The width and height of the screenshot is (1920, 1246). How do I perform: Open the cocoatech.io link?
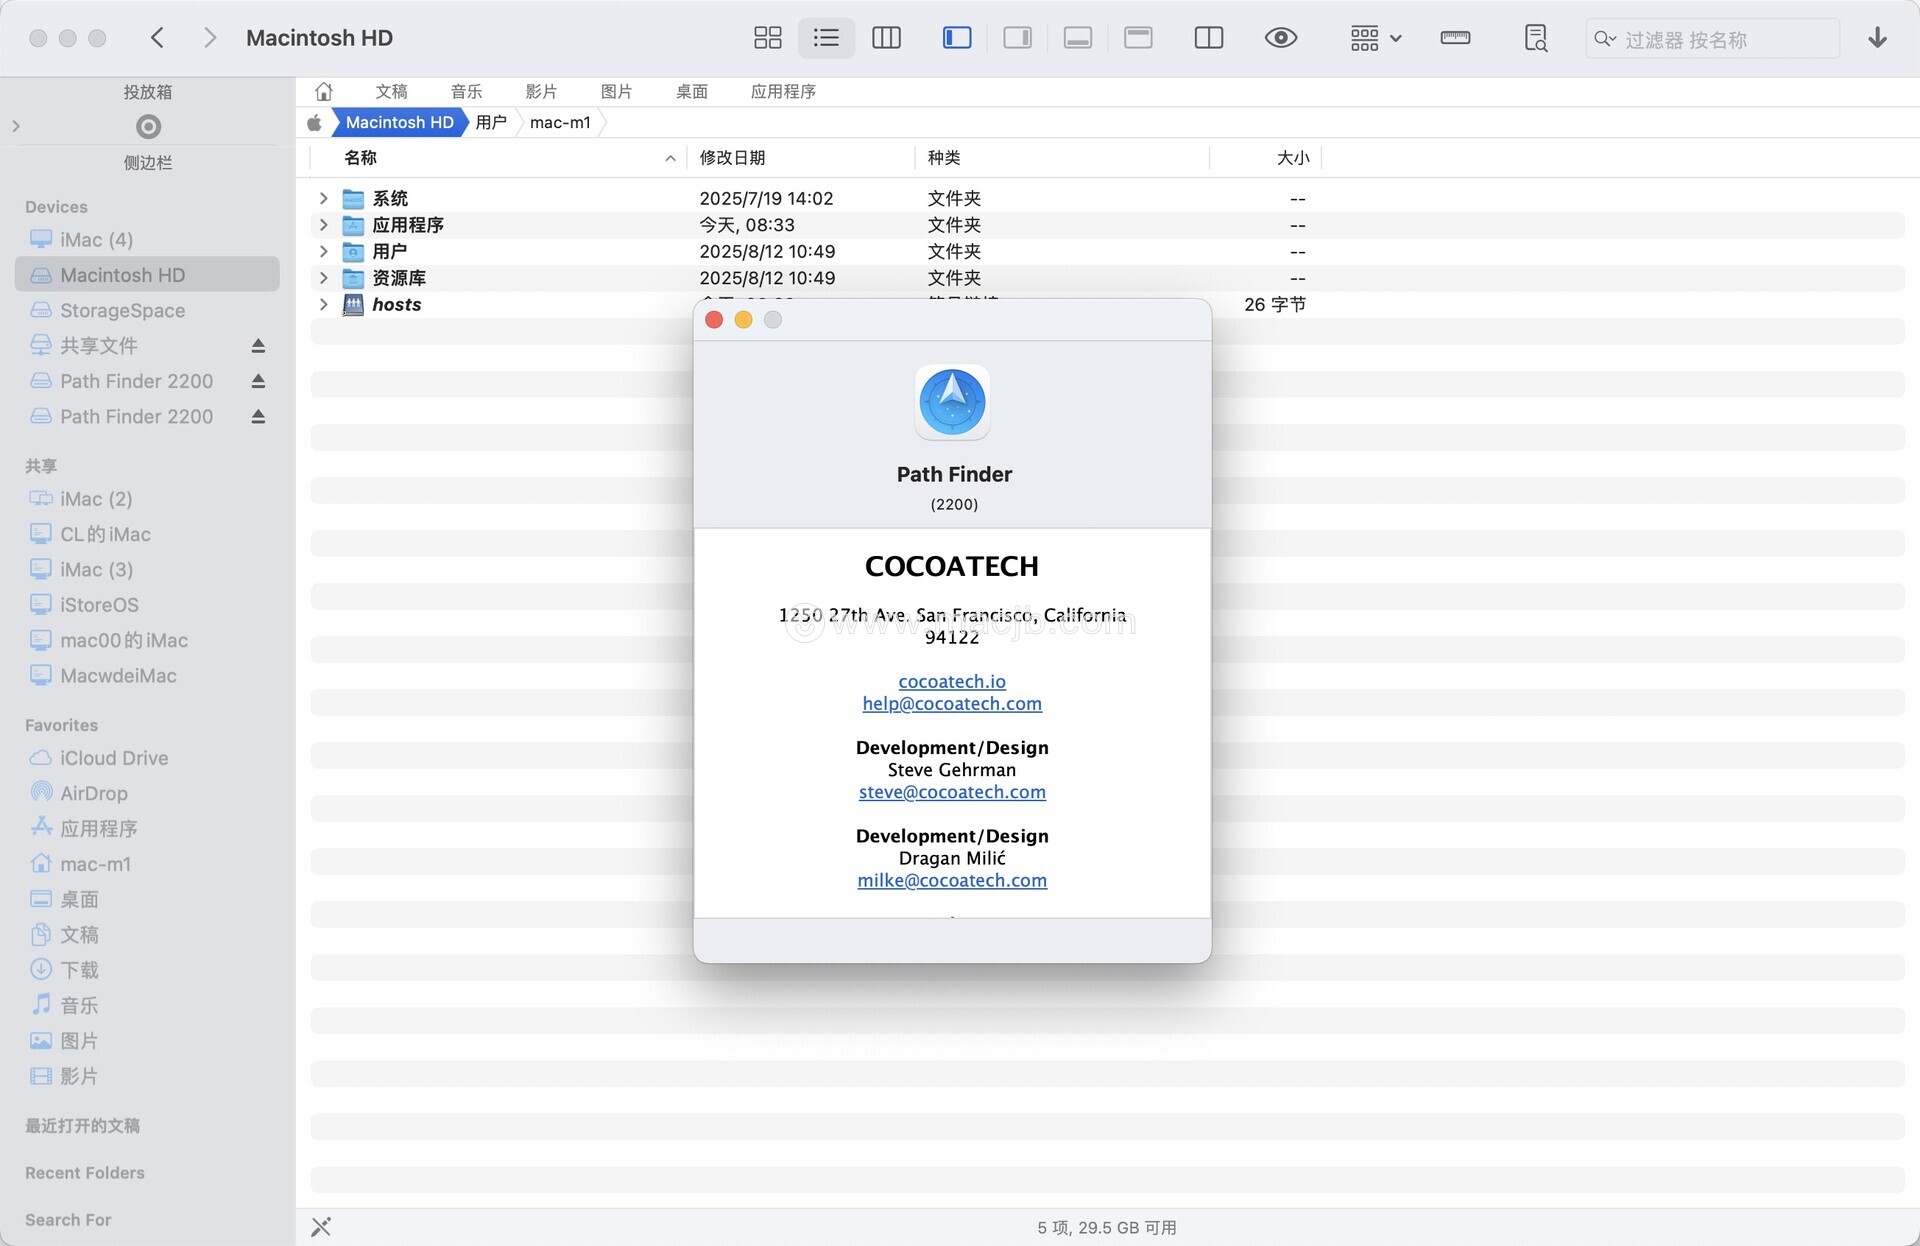pyautogui.click(x=952, y=681)
